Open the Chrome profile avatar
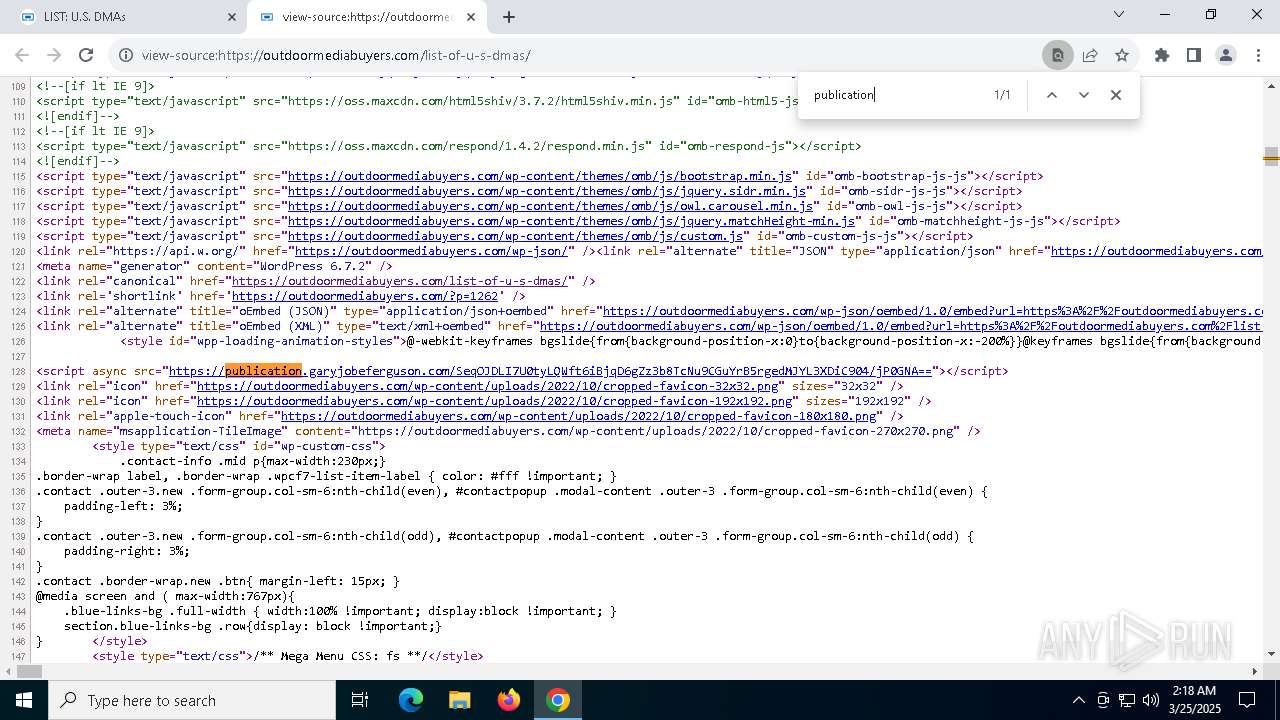This screenshot has height=720, width=1280. tap(1226, 56)
